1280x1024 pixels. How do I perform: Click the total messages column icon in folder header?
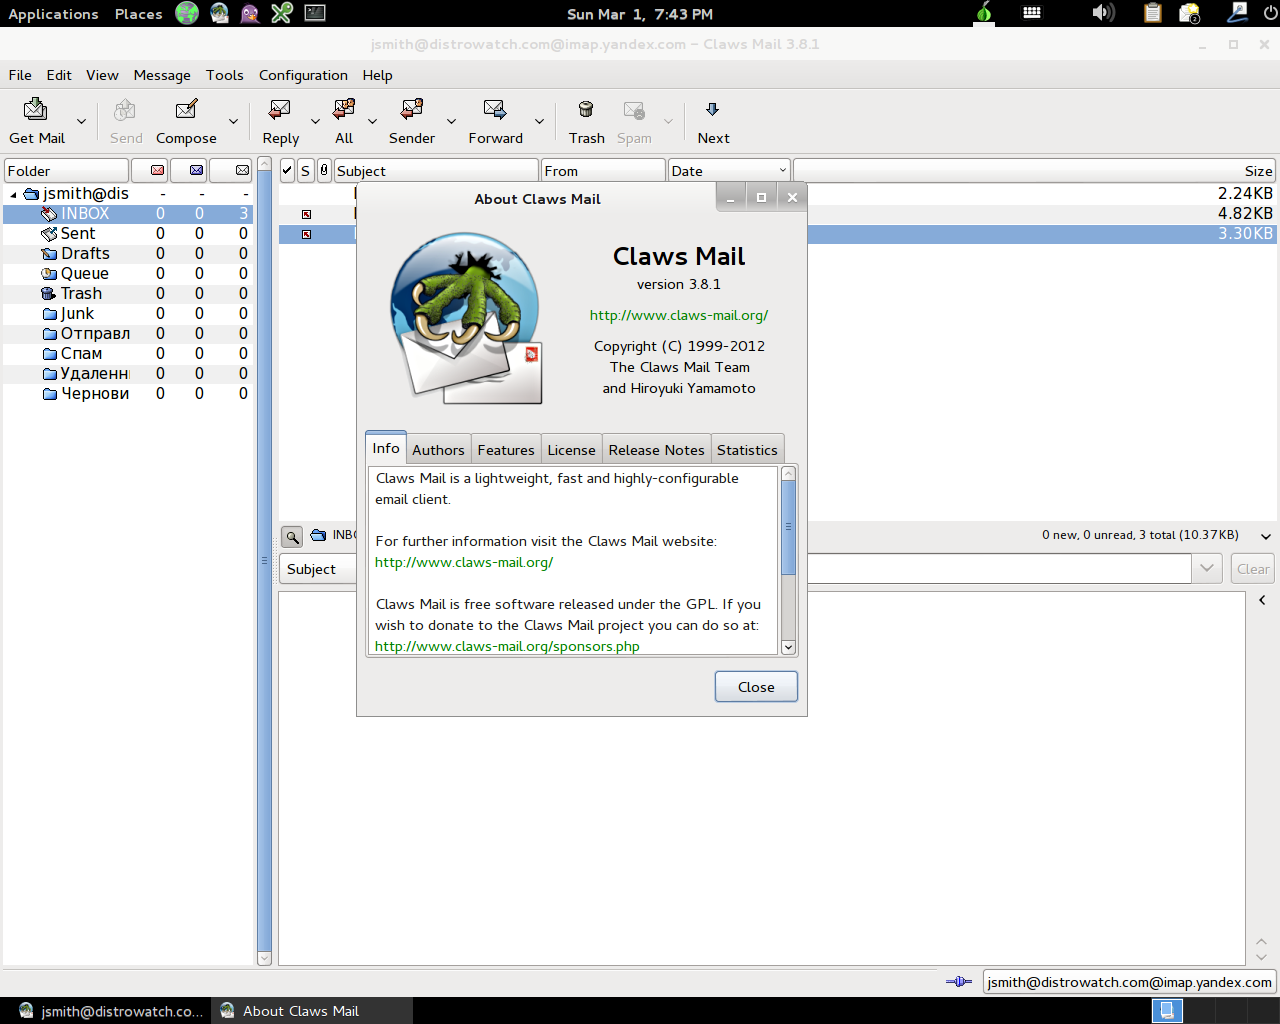tap(242, 170)
